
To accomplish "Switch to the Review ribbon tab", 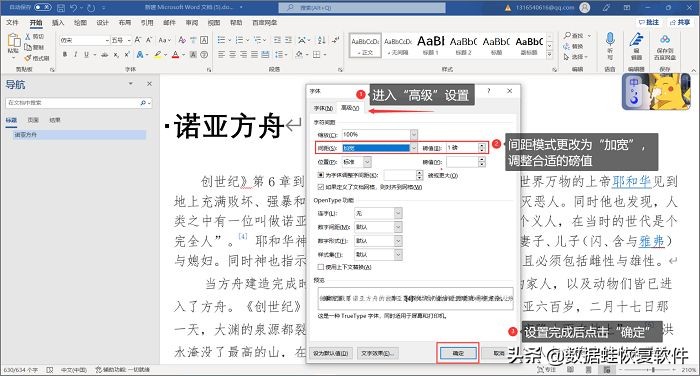I will [x=192, y=22].
